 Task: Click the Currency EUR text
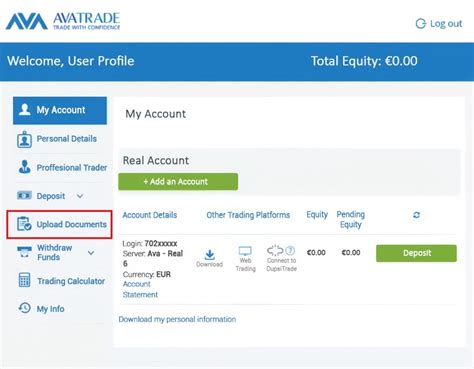[x=147, y=274]
